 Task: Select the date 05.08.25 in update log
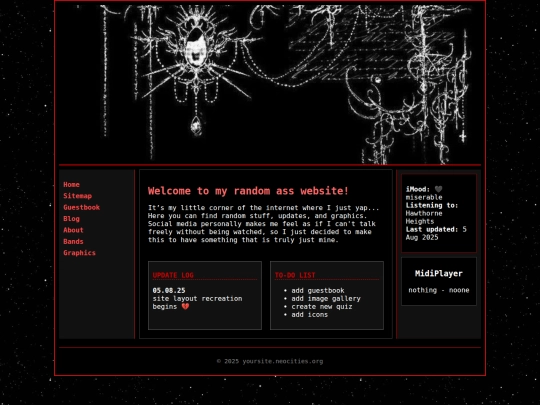[x=169, y=290]
